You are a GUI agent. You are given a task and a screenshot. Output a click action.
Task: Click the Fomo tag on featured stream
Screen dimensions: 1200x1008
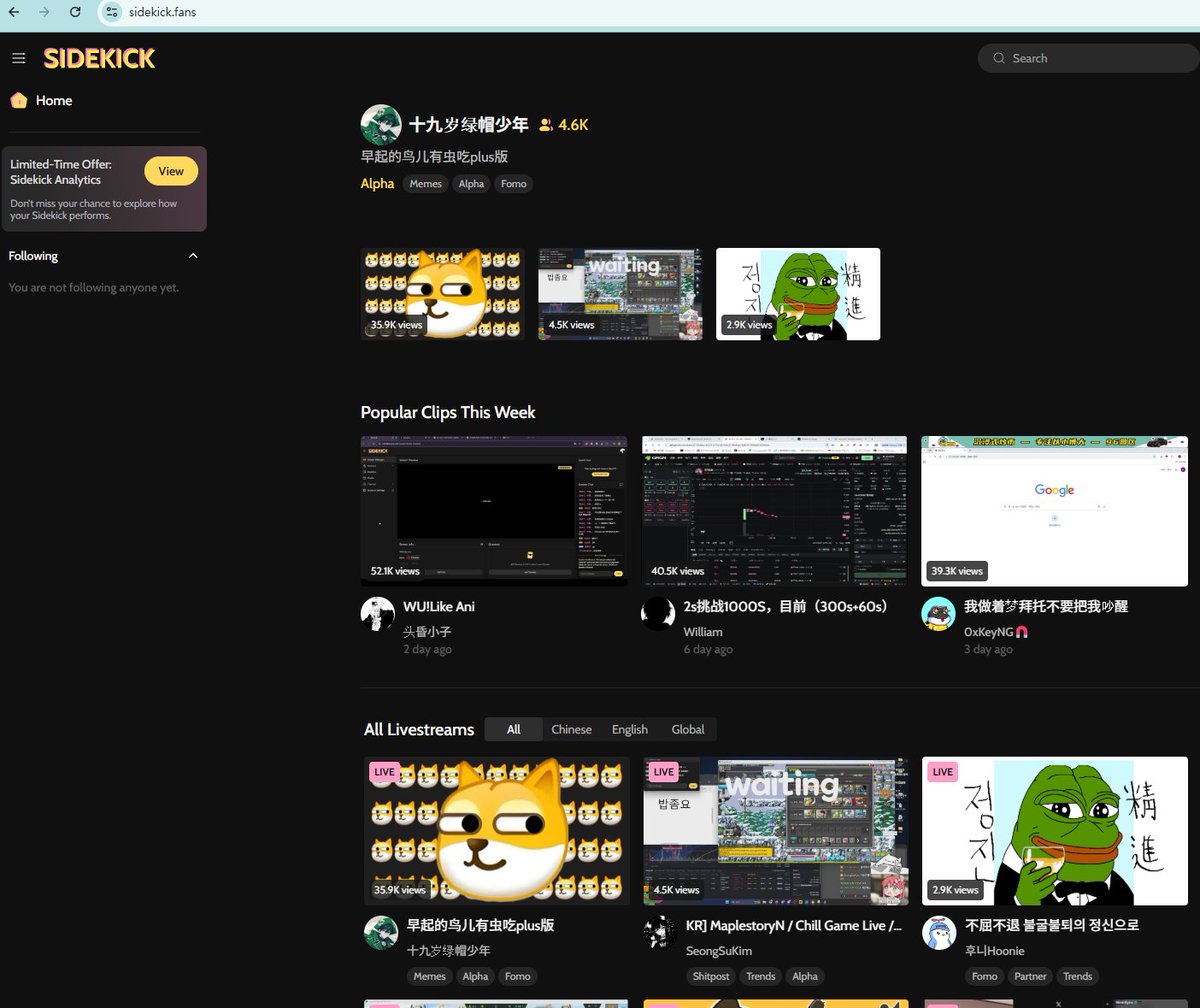[513, 184]
